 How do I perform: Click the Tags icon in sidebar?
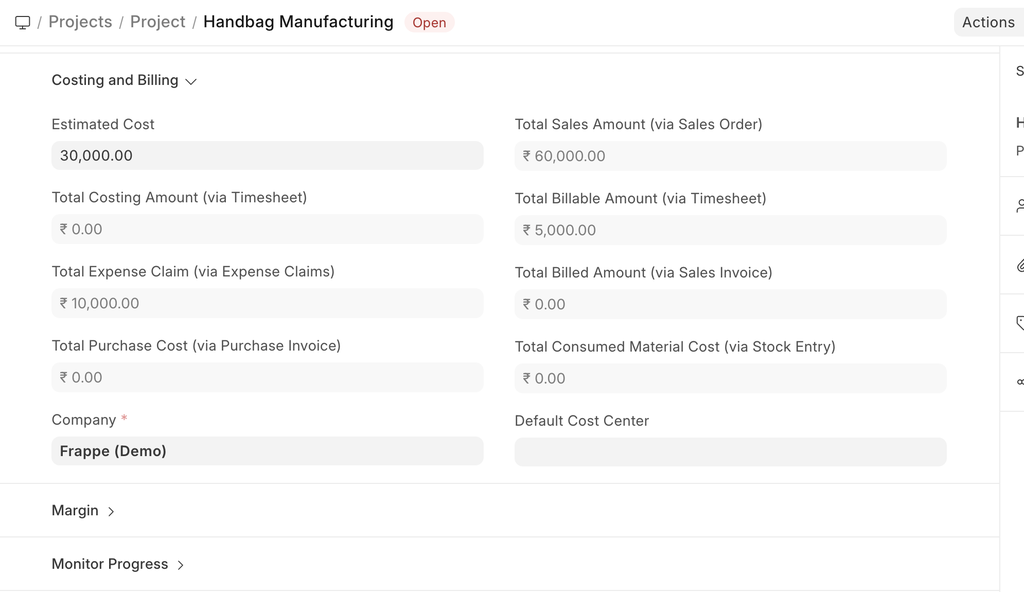[1019, 323]
